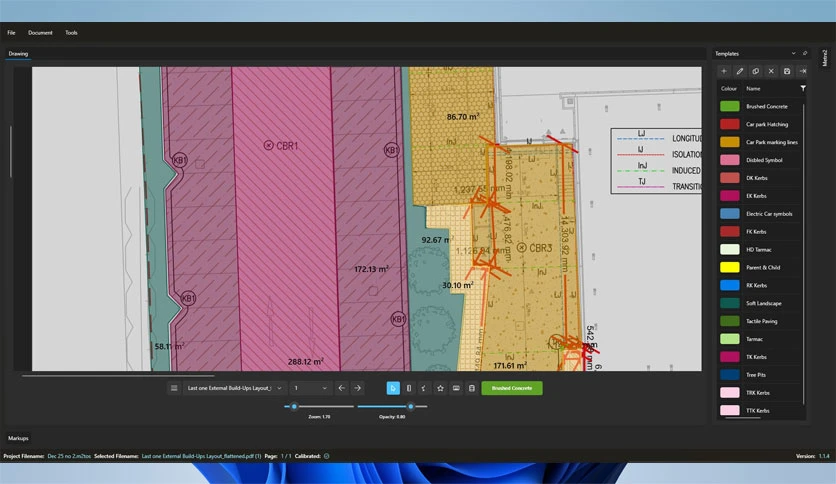The image size is (836, 484).
Task: Open the Markups tab
Action: coord(18,438)
